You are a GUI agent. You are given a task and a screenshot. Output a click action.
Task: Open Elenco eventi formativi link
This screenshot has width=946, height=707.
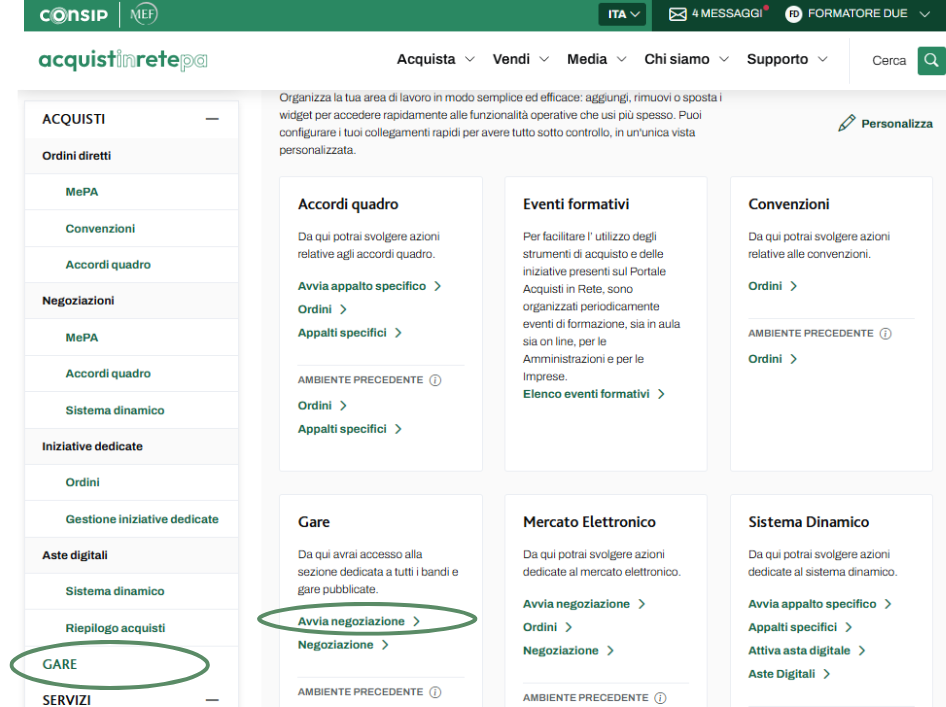coord(586,394)
